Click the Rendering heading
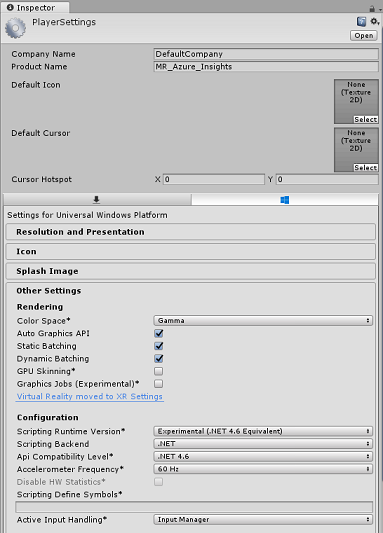The width and height of the screenshot is (383, 533). 40,307
